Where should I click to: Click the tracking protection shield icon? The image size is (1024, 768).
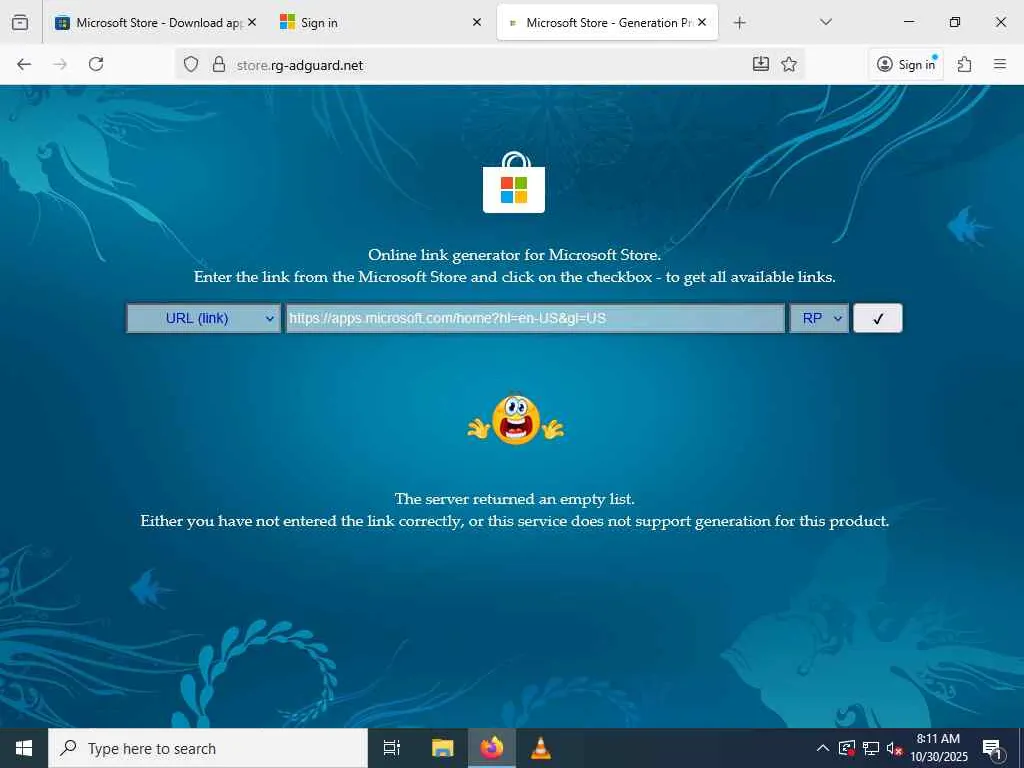click(191, 64)
